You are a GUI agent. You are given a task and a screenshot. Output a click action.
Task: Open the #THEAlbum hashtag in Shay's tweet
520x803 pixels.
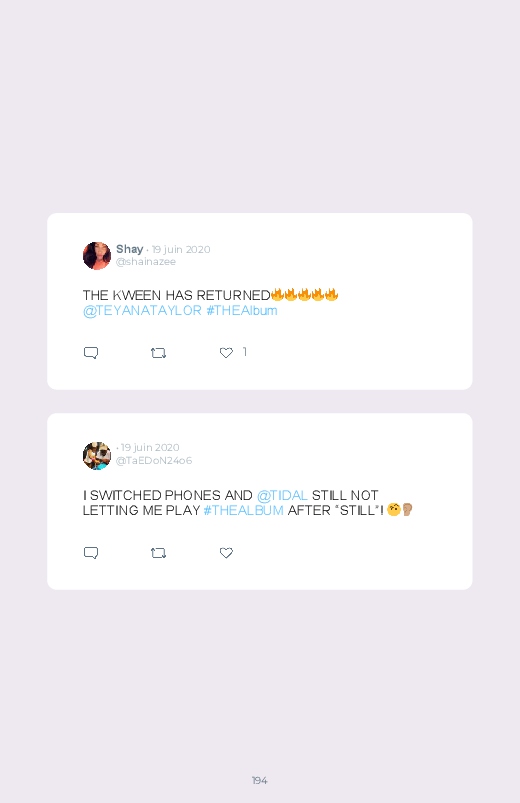(x=242, y=310)
